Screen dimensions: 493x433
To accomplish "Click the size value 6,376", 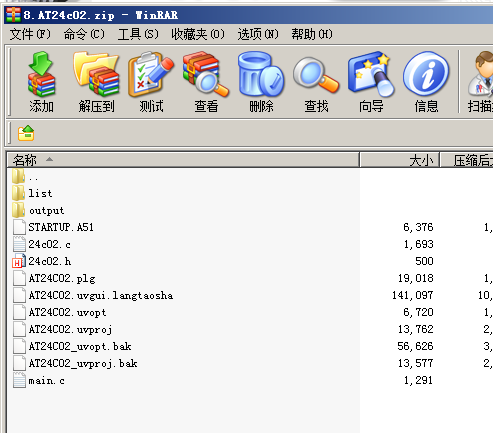I will [x=418, y=227].
